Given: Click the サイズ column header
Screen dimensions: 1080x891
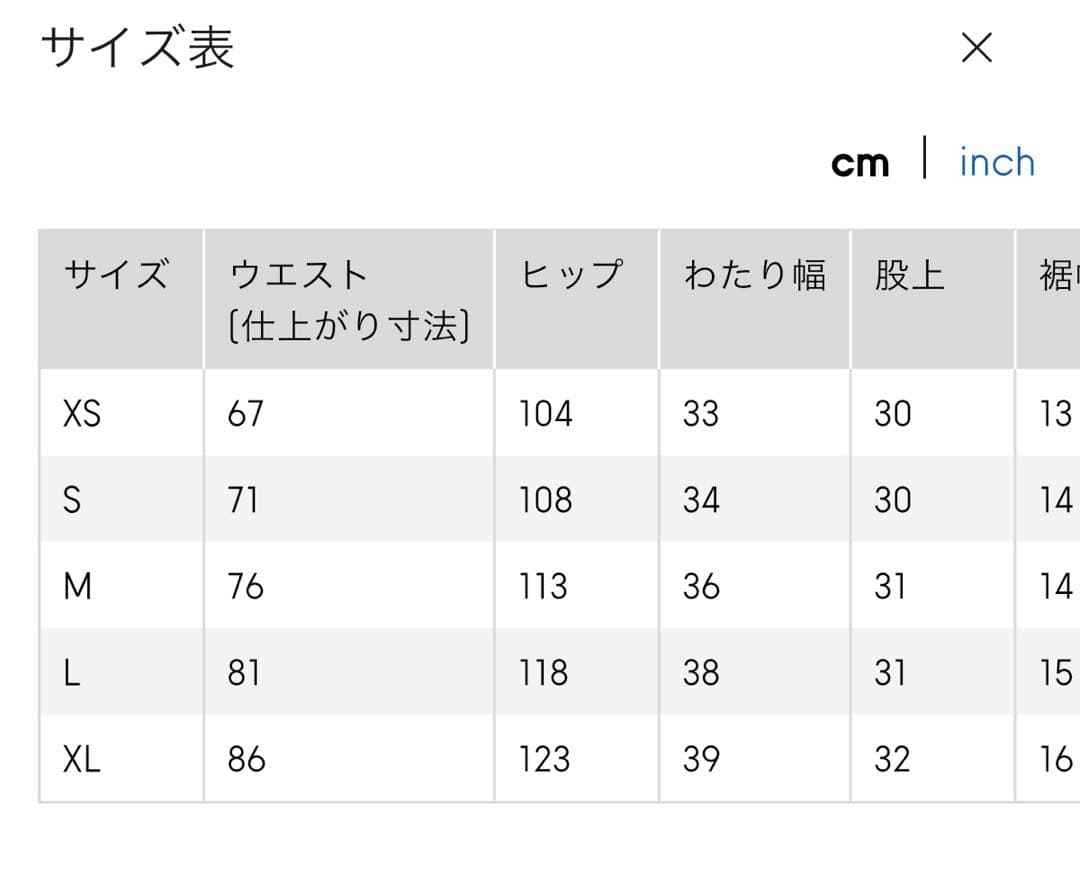Looking at the screenshot, I should click(x=116, y=275).
